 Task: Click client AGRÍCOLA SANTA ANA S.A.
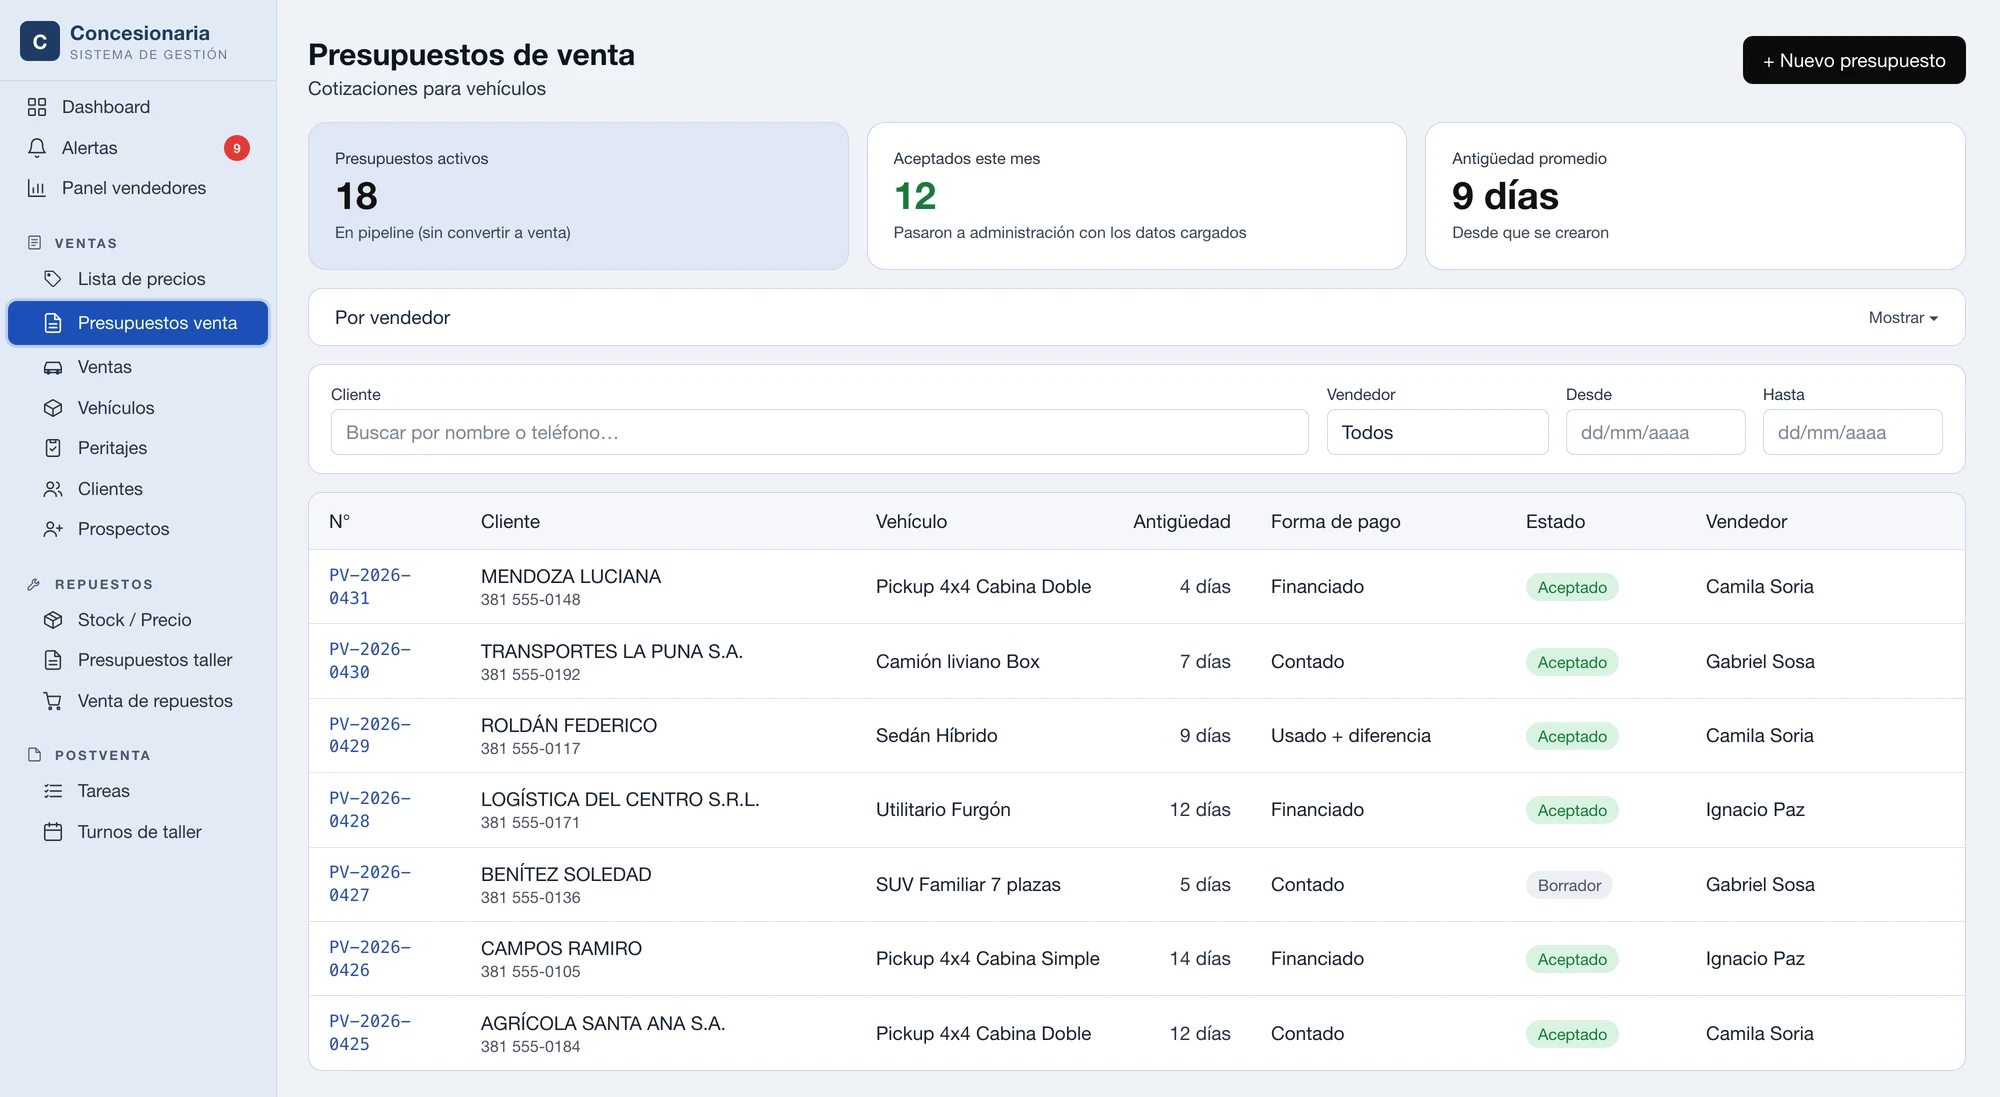tap(602, 1023)
